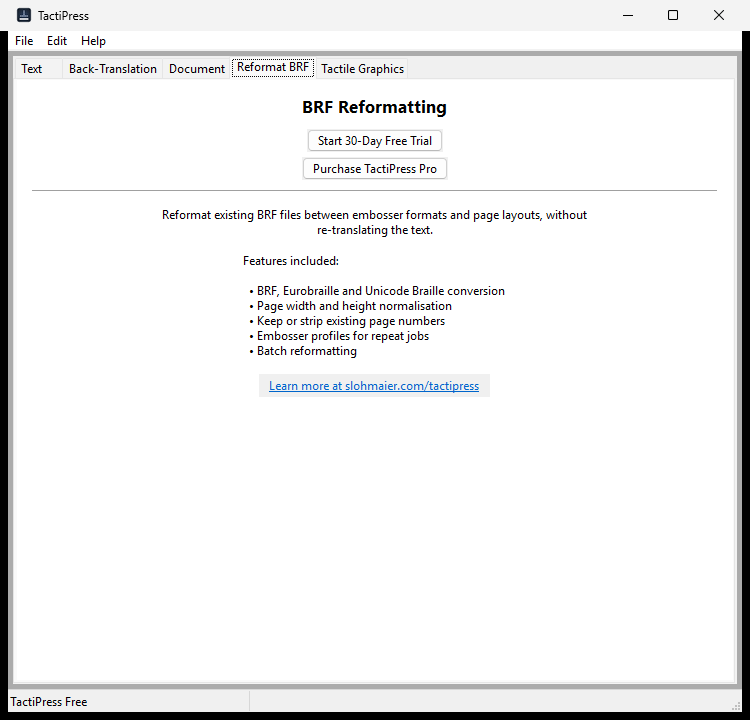Click 'Keep or strip existing page numbers' bullet

click(x=347, y=321)
